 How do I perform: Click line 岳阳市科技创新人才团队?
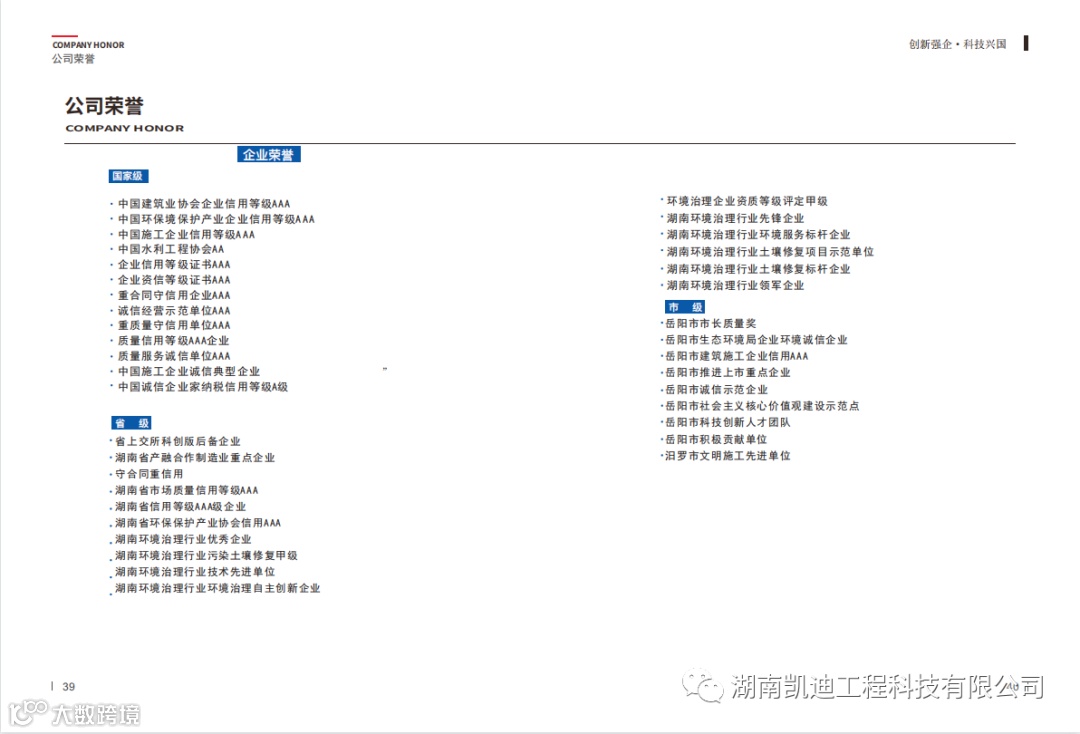pos(728,423)
